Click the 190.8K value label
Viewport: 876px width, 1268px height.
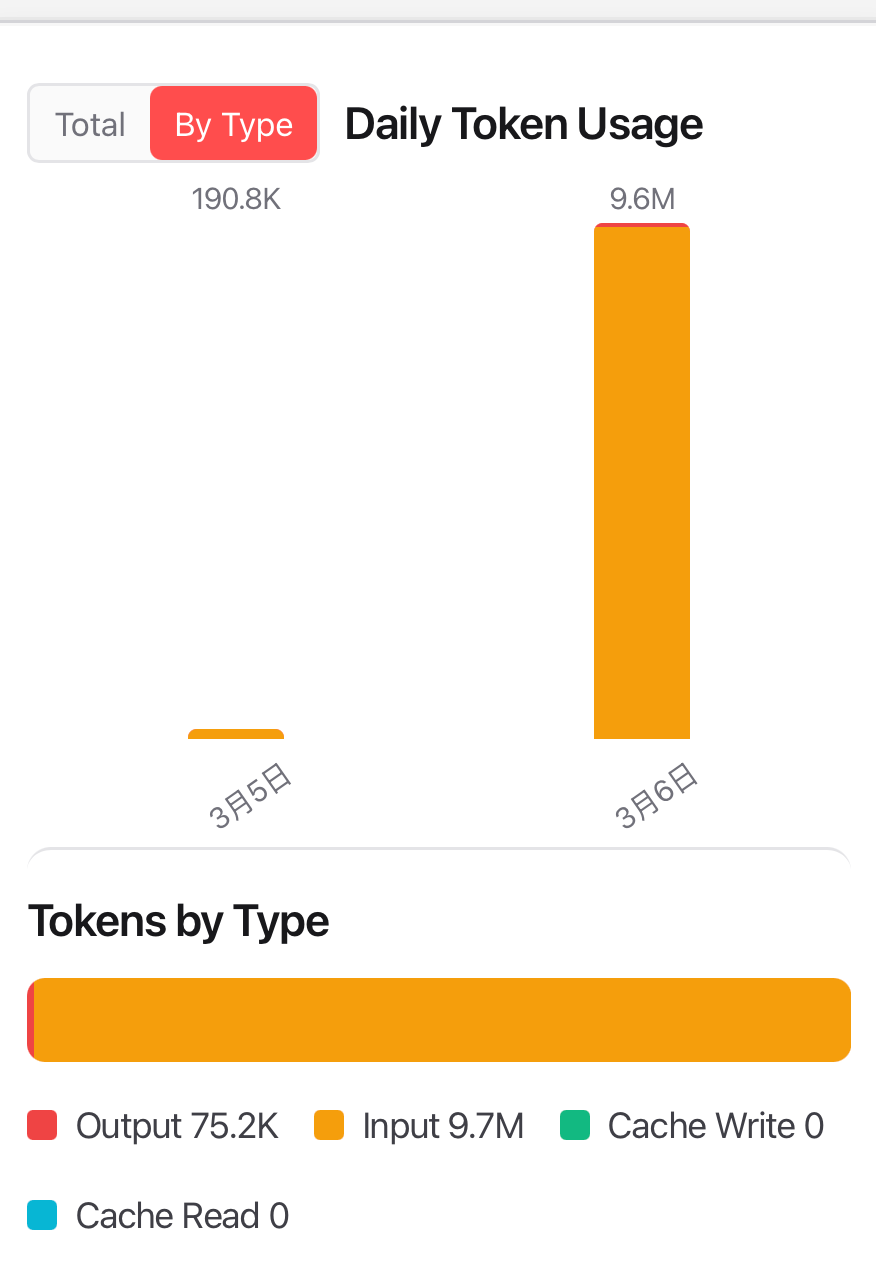pyautogui.click(x=236, y=199)
